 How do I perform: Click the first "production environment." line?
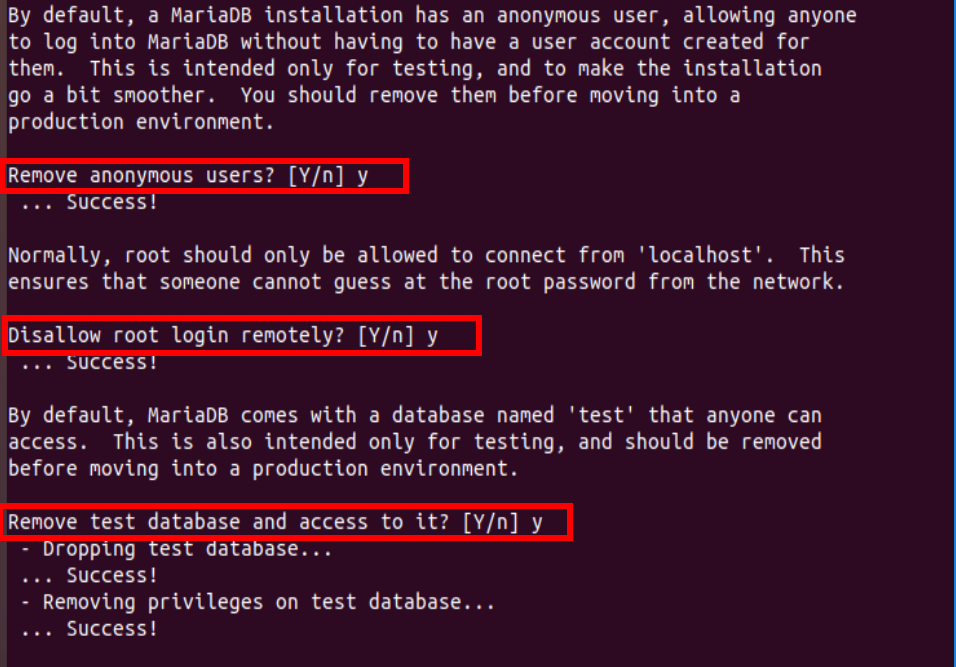tap(140, 122)
